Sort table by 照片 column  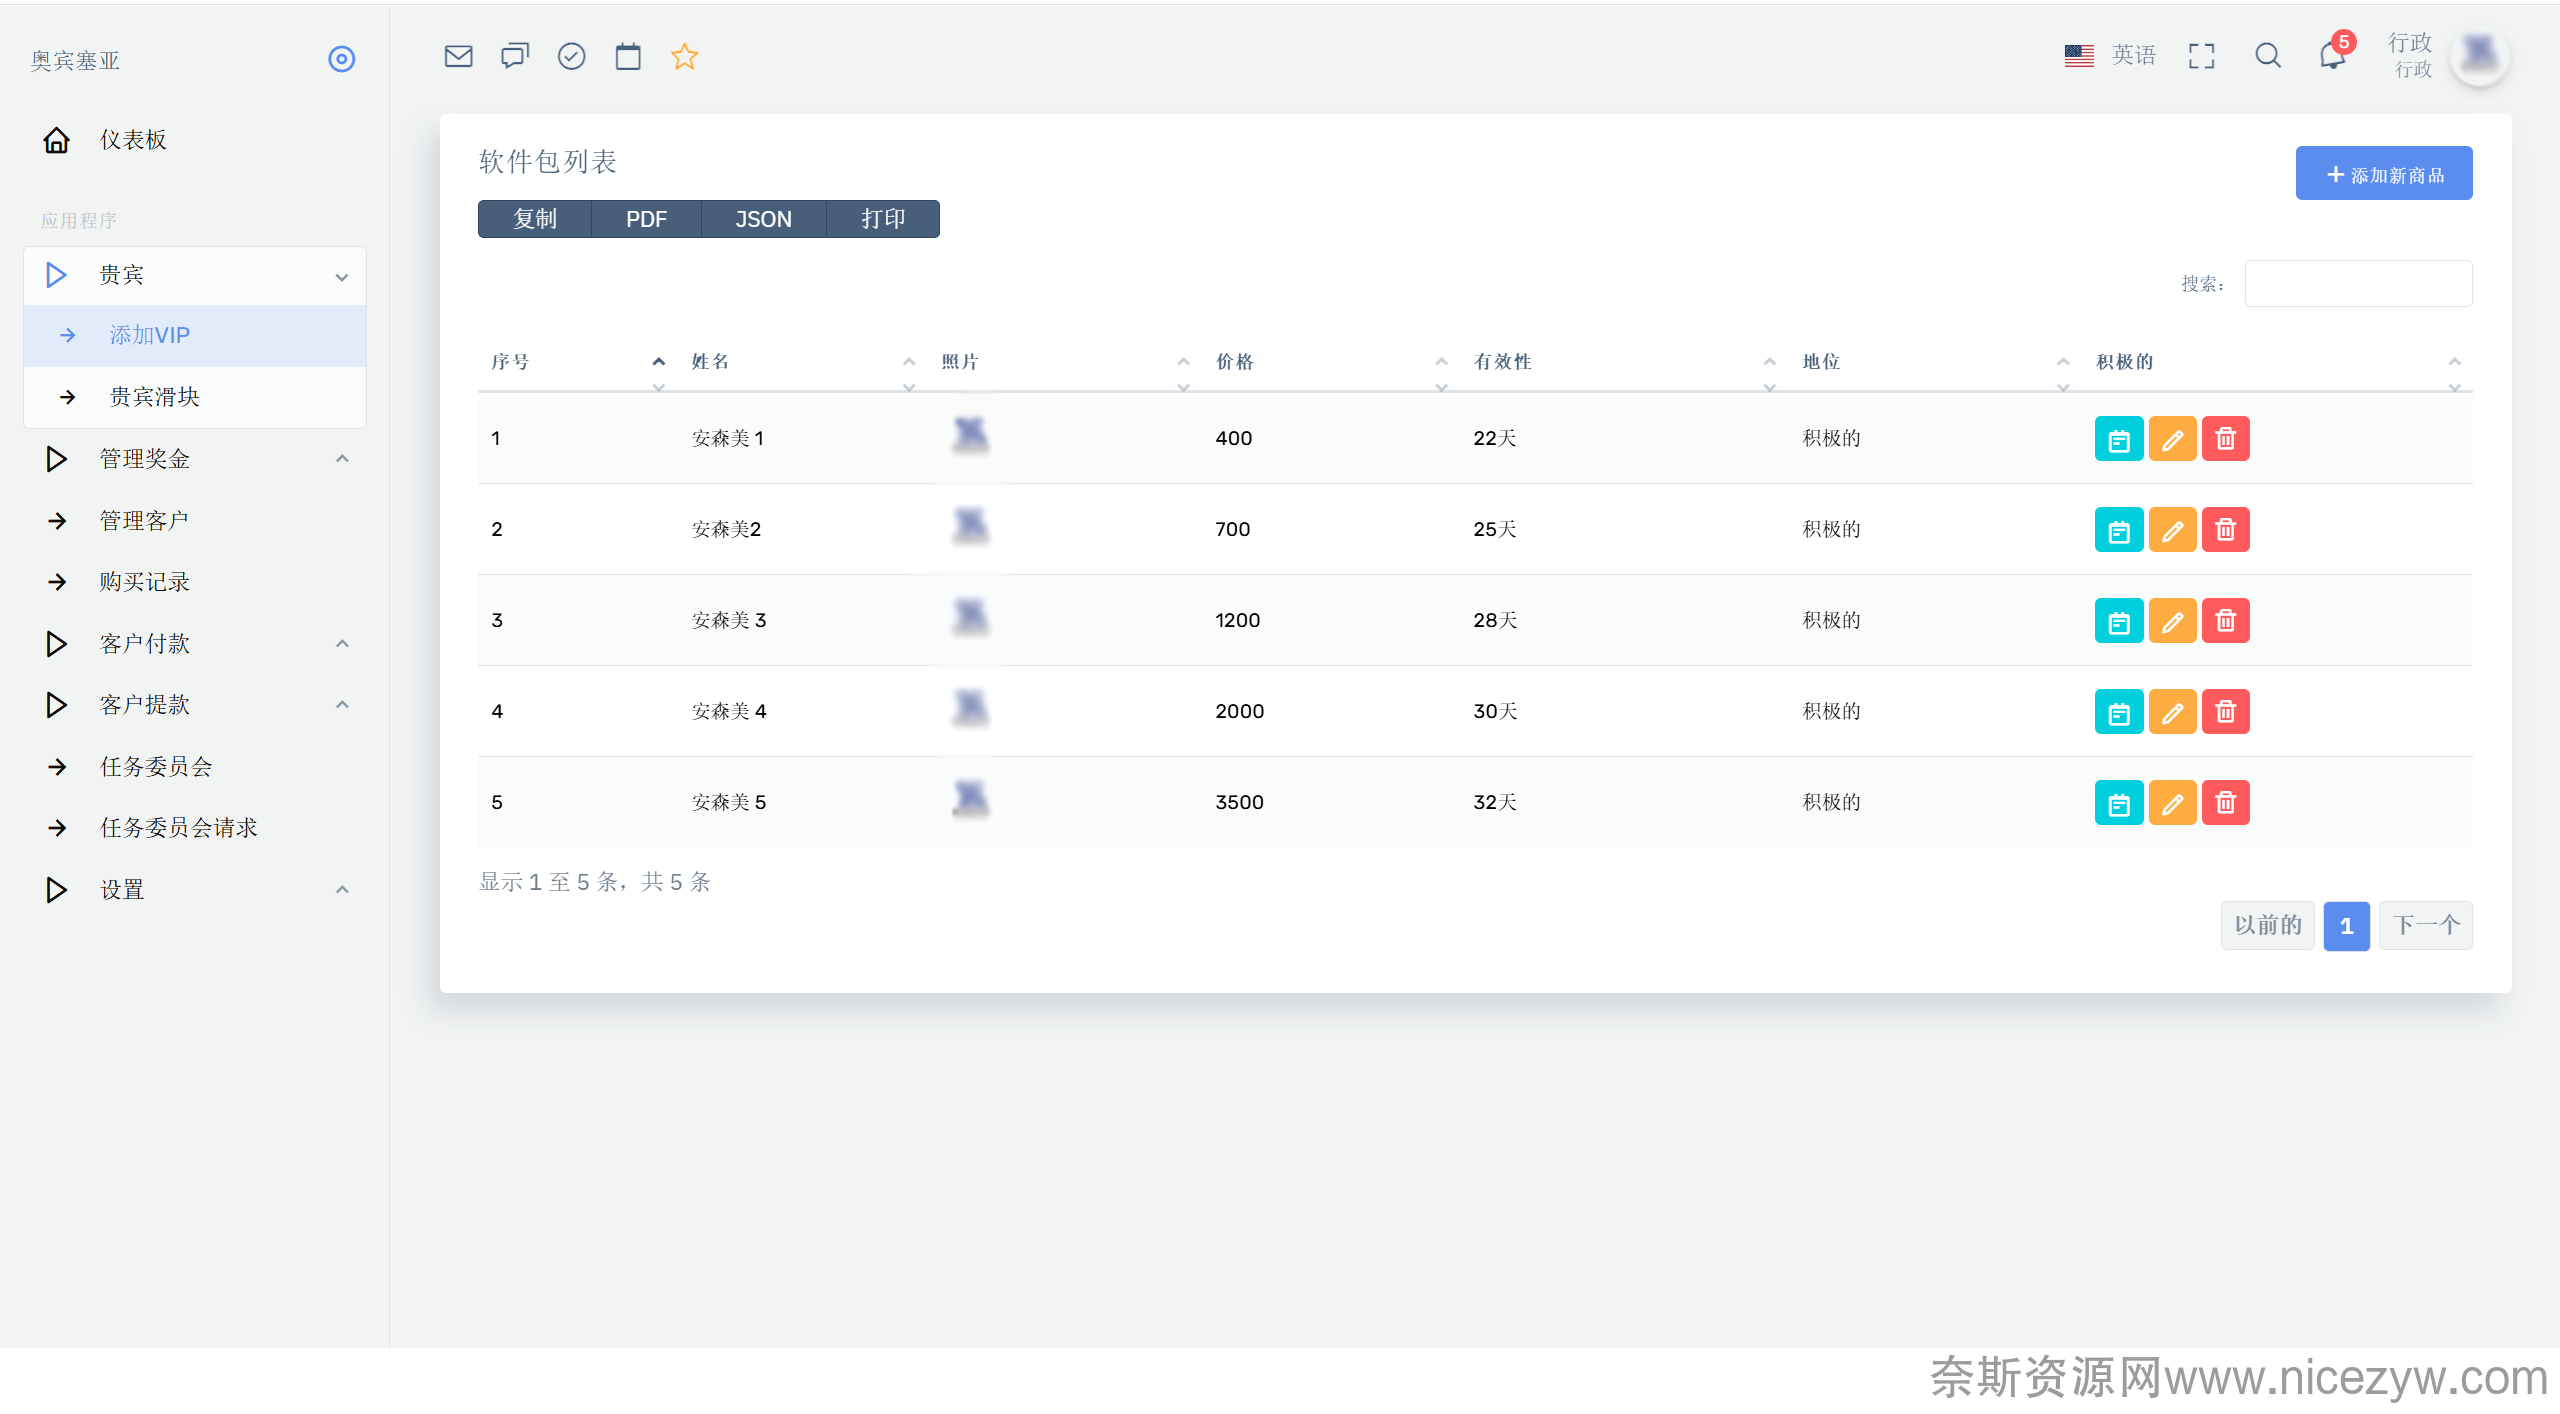[x=1065, y=362]
